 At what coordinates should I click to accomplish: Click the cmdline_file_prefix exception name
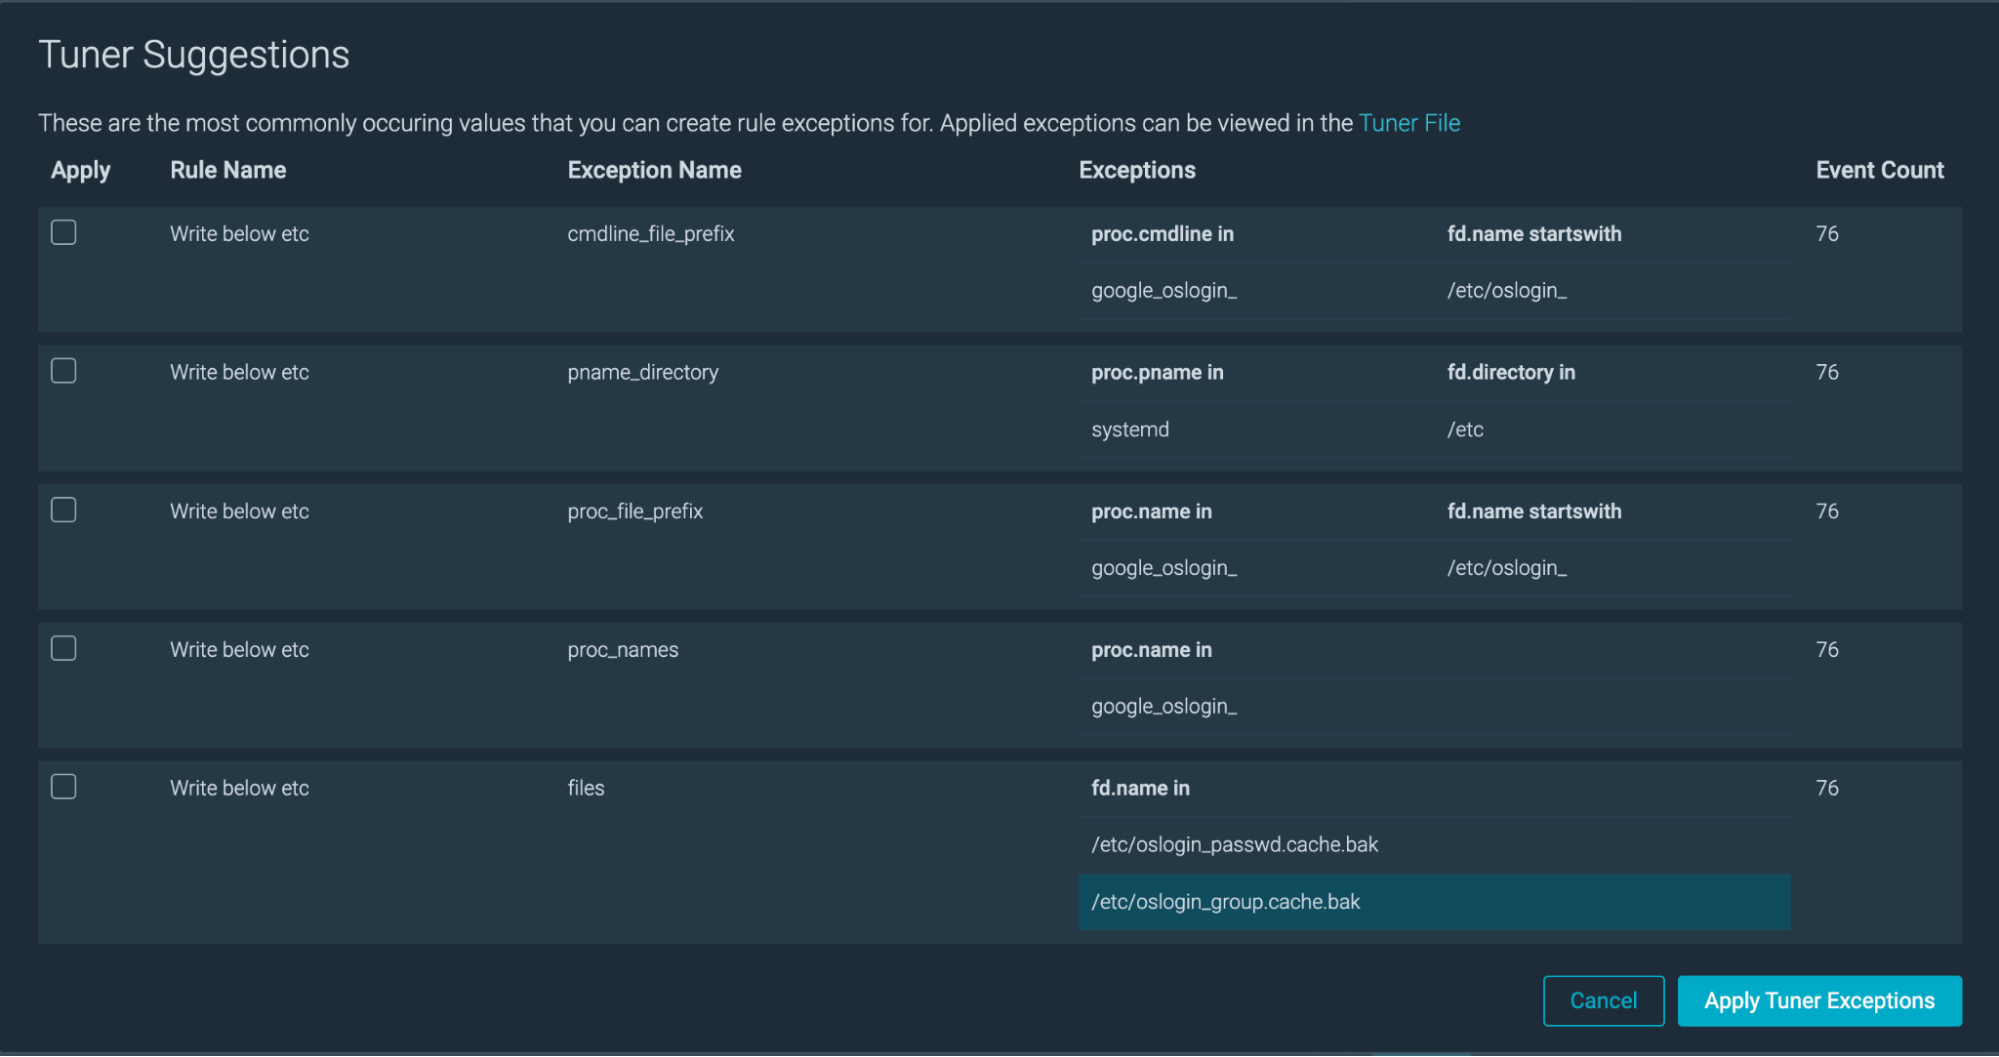click(x=651, y=234)
